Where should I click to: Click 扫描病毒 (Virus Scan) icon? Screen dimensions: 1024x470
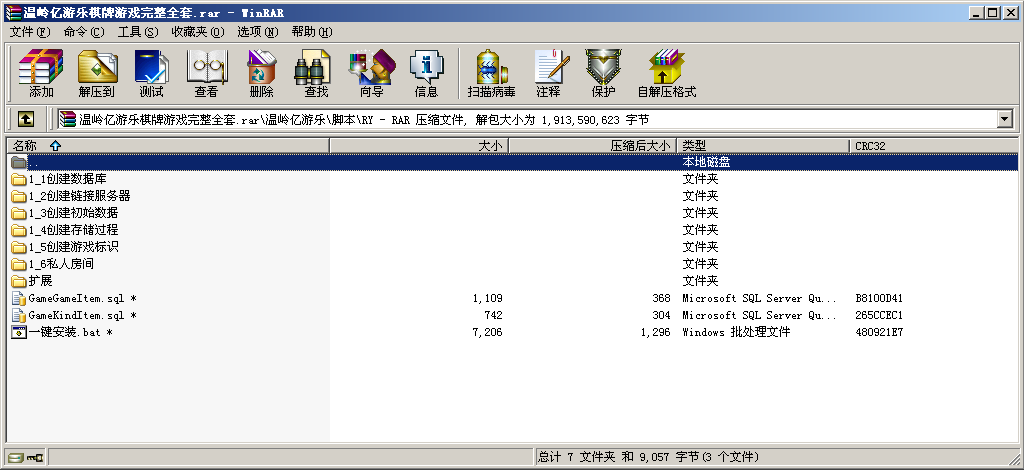[491, 74]
